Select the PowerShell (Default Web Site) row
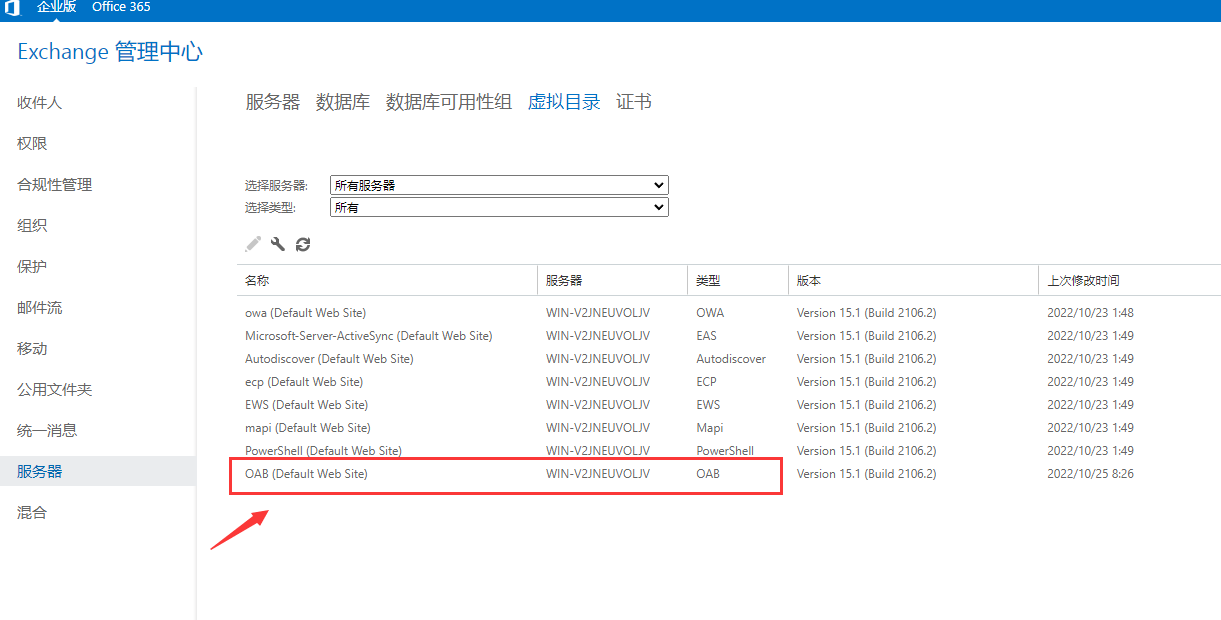 pyautogui.click(x=729, y=451)
